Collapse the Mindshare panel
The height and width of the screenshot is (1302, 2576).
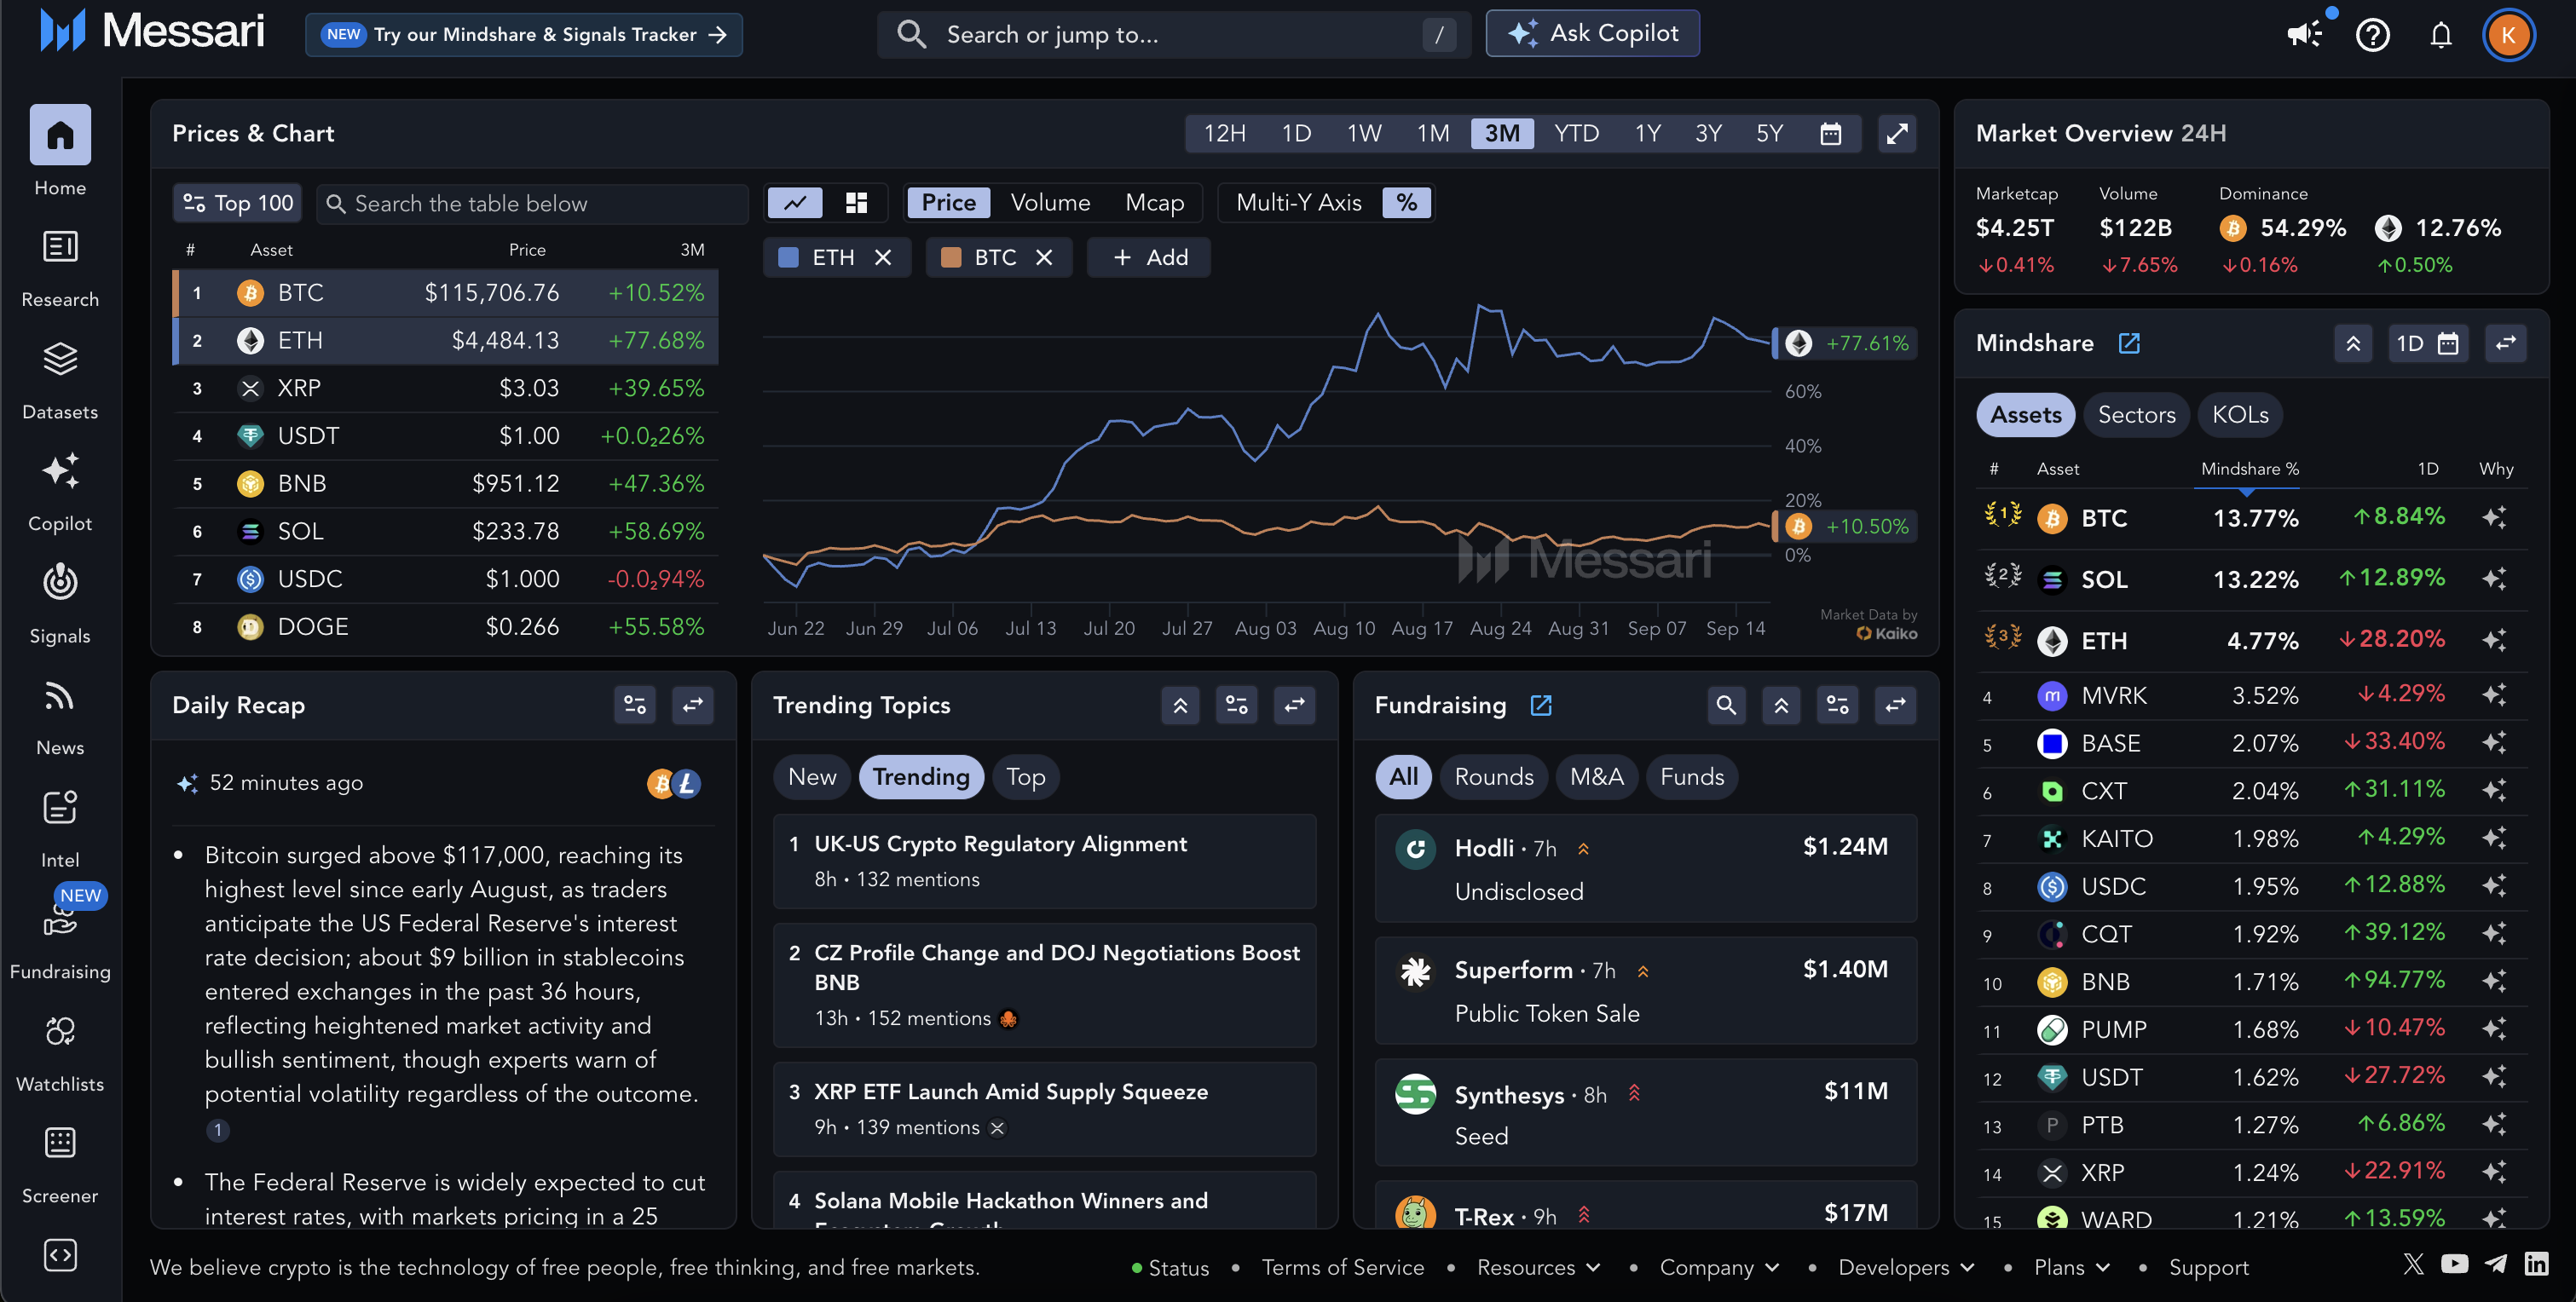pos(2353,343)
